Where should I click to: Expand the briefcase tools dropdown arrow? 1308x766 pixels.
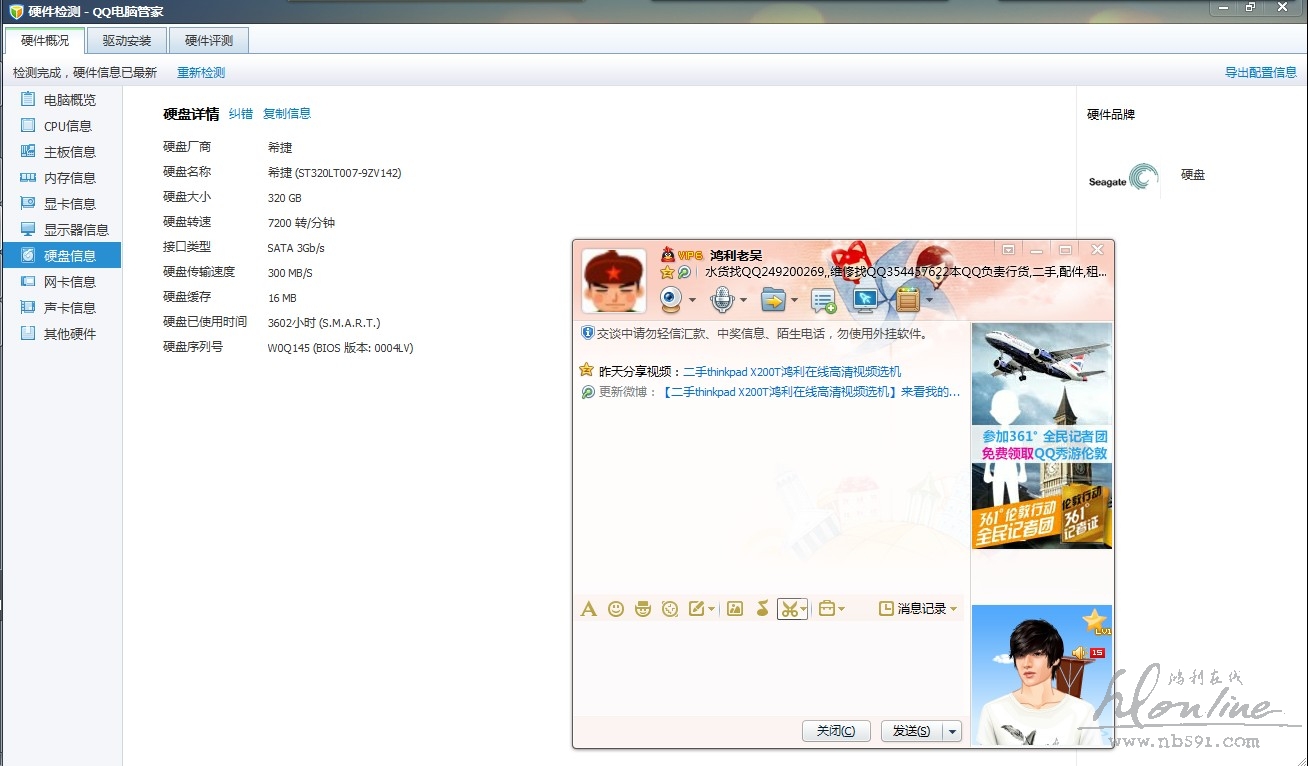pos(842,609)
